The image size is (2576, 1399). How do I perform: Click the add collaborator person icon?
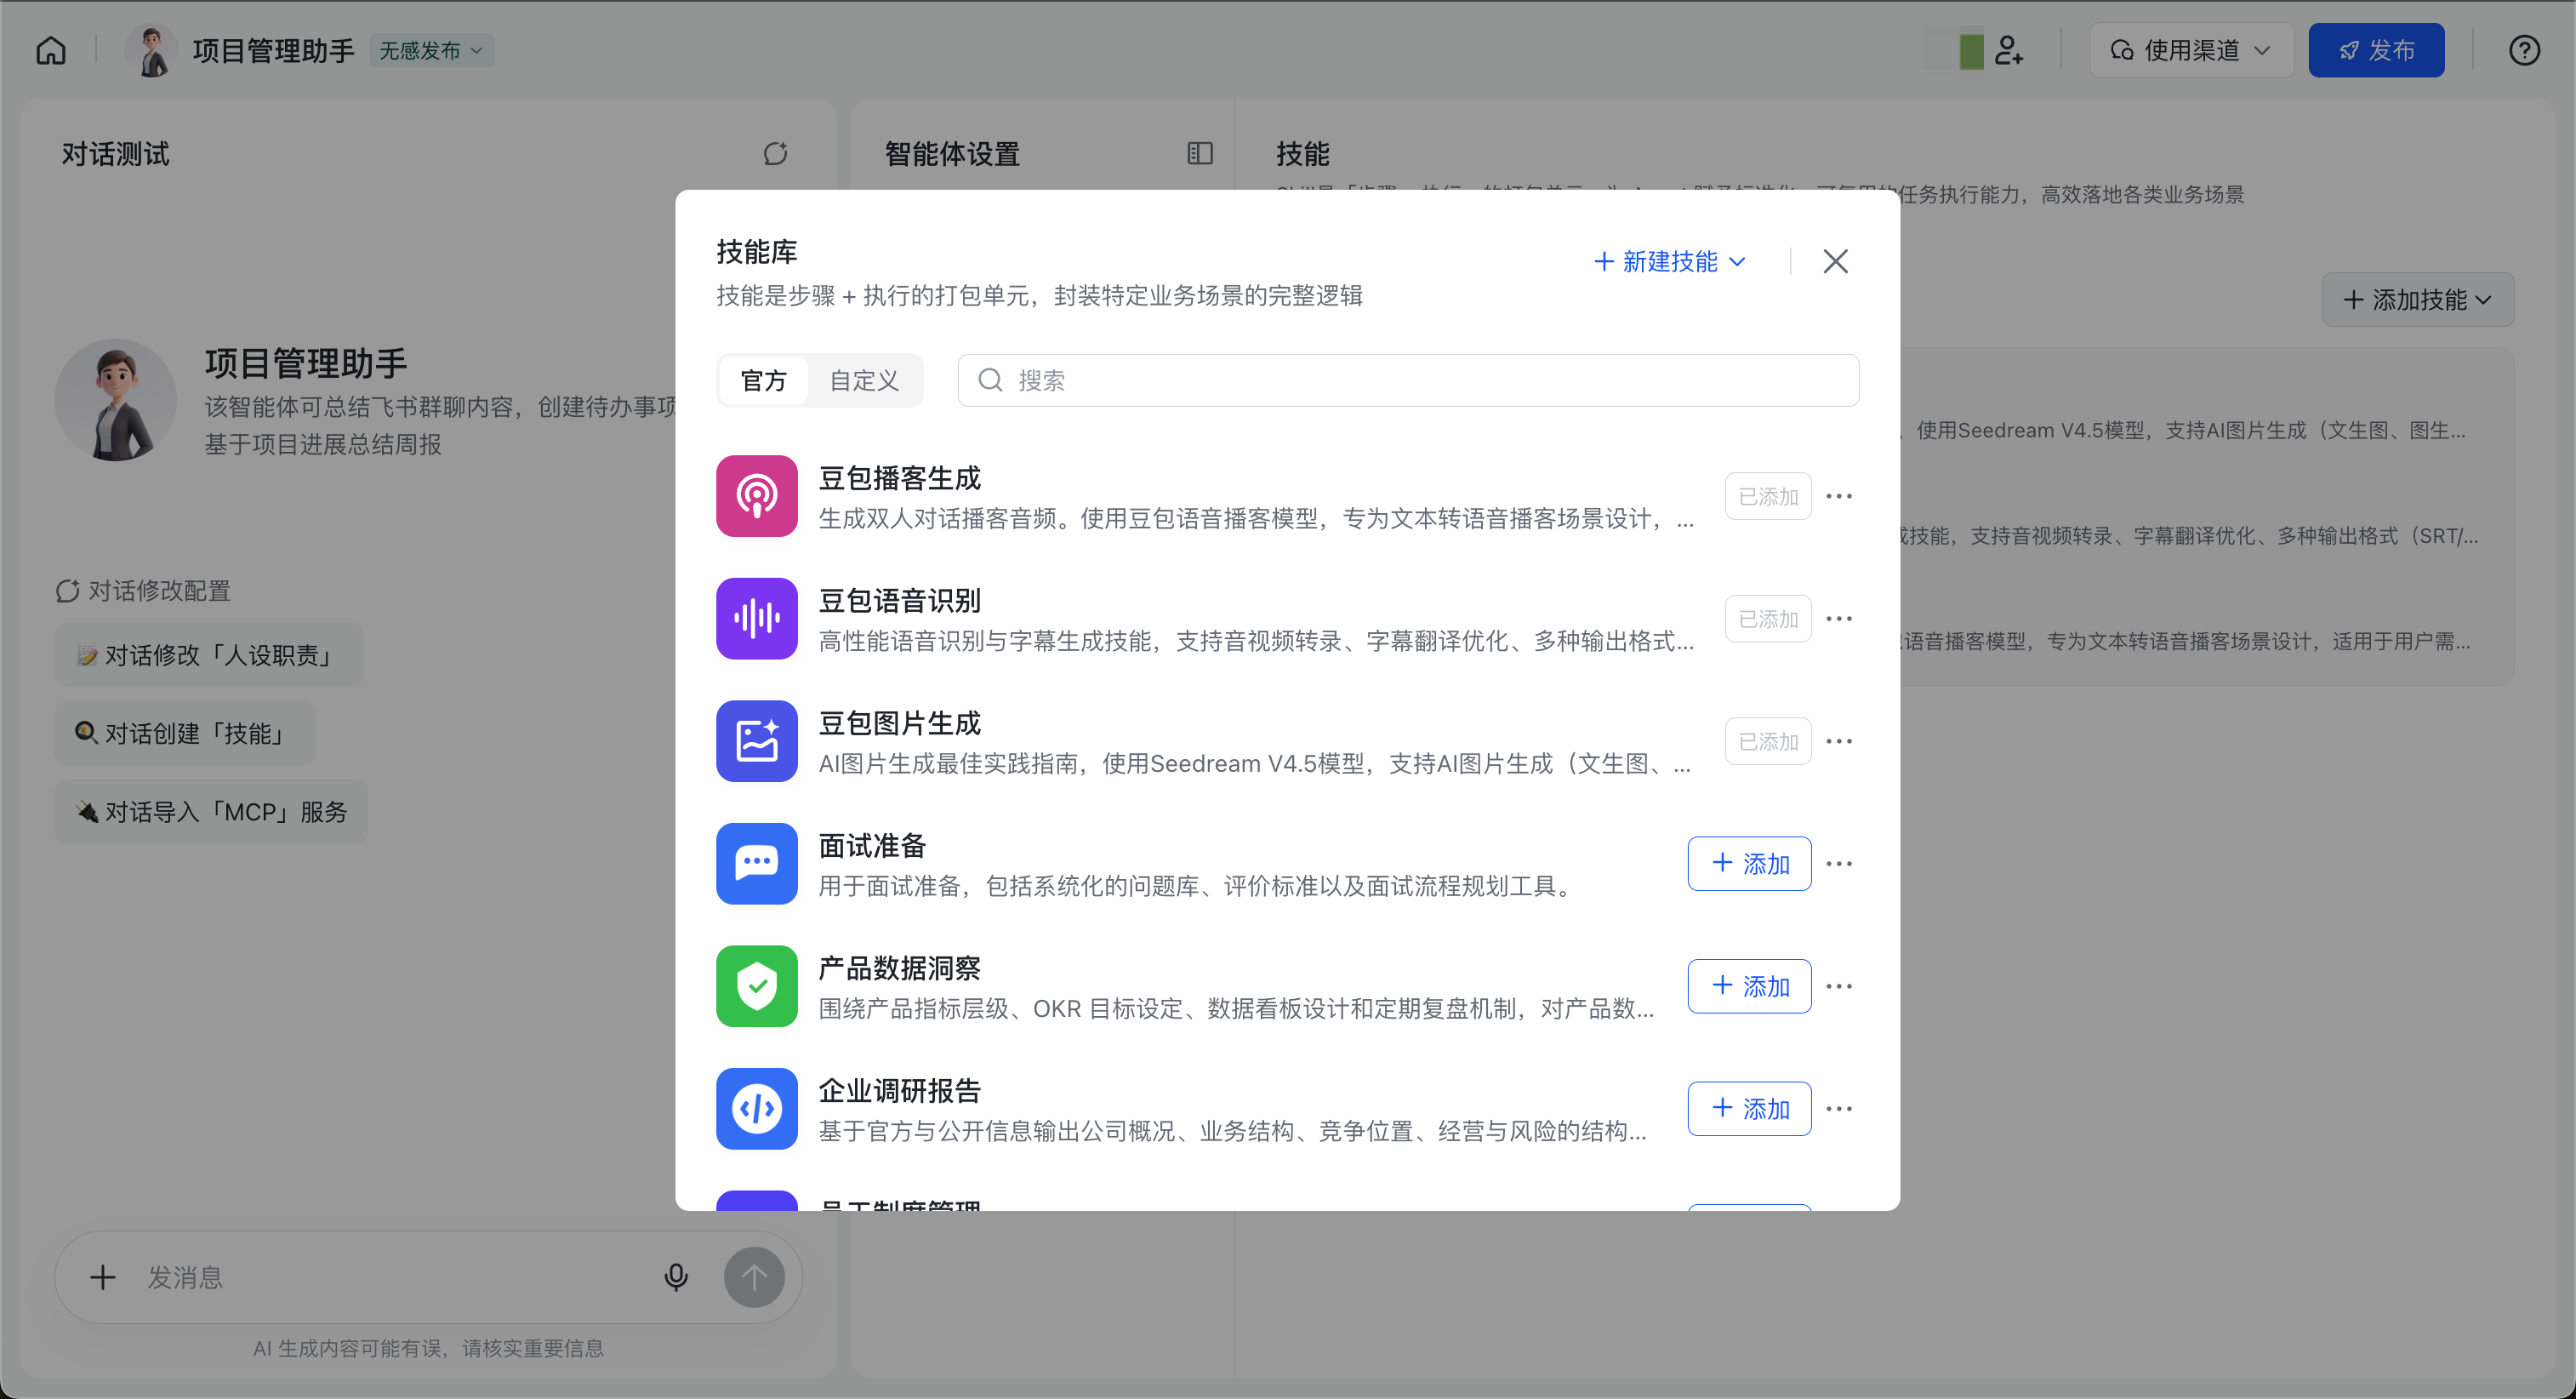point(2008,50)
